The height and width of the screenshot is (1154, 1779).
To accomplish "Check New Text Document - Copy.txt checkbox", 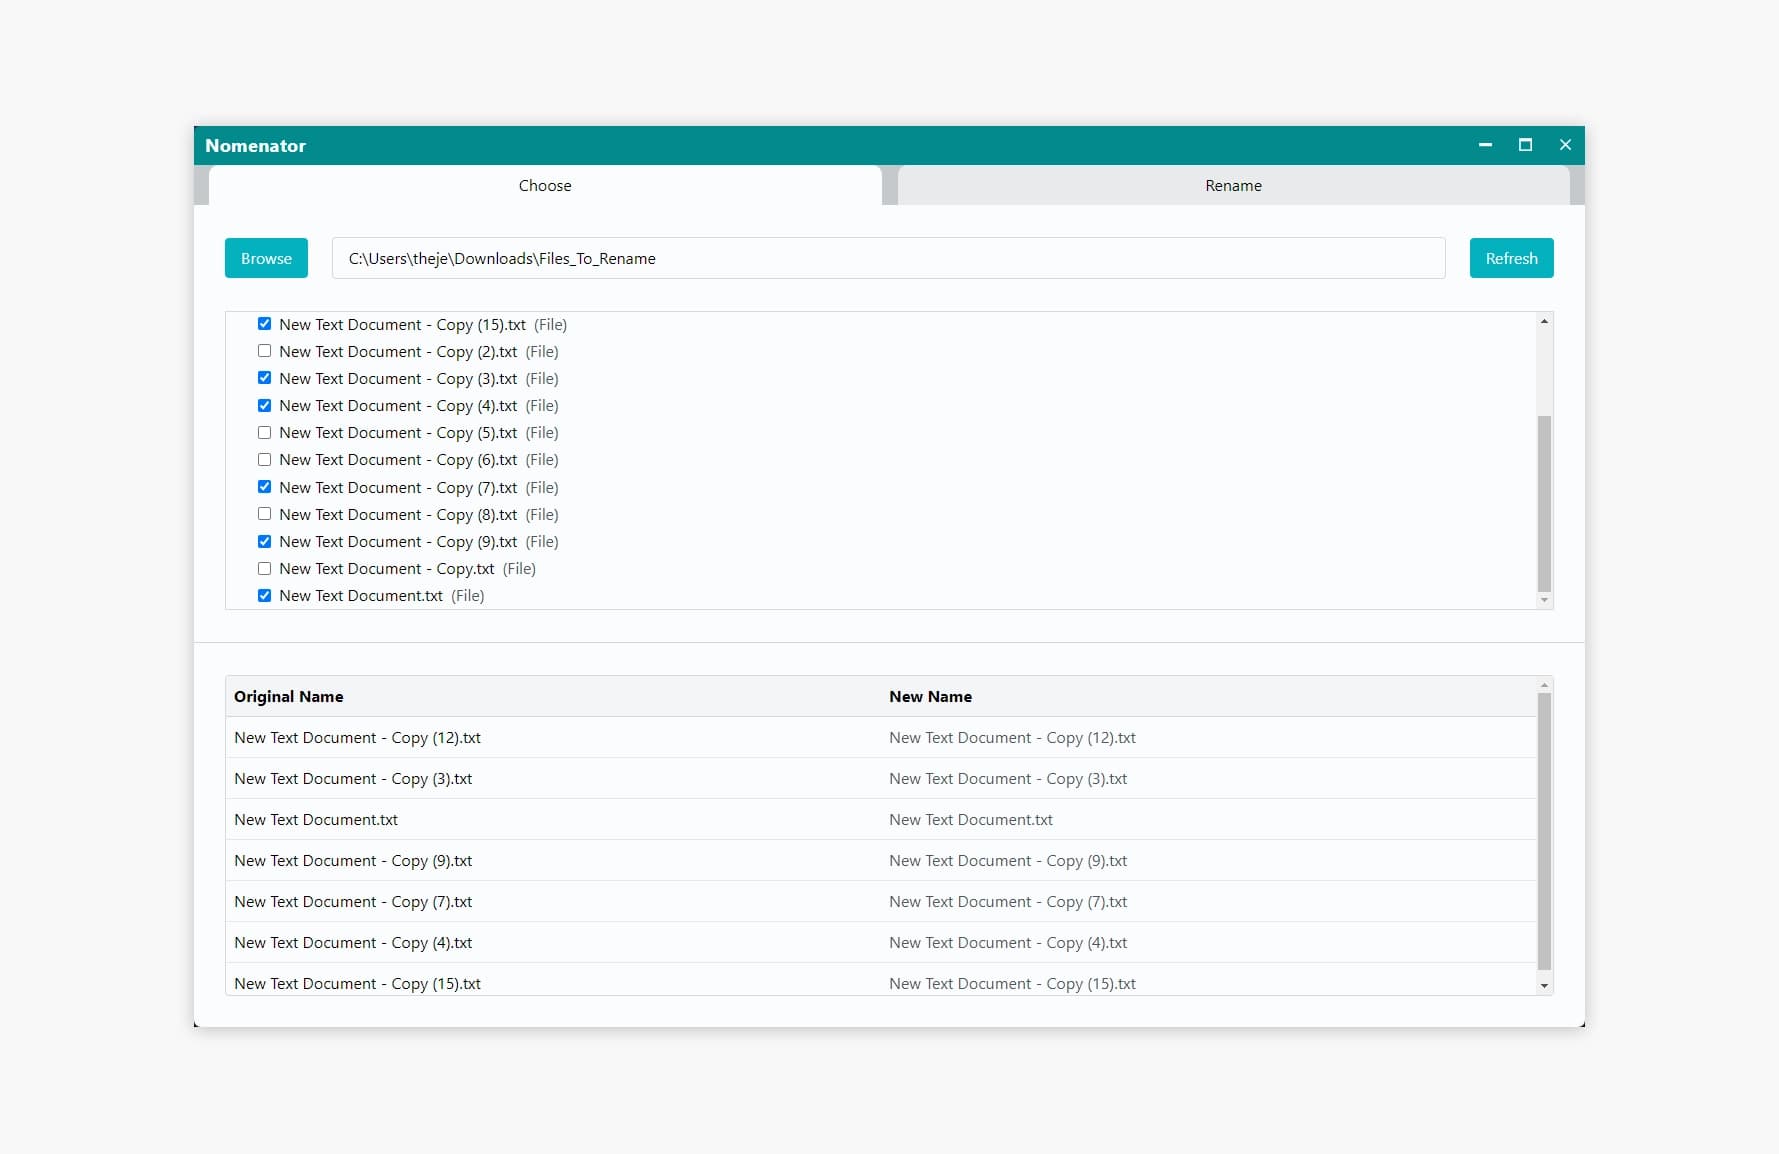I will pos(264,568).
